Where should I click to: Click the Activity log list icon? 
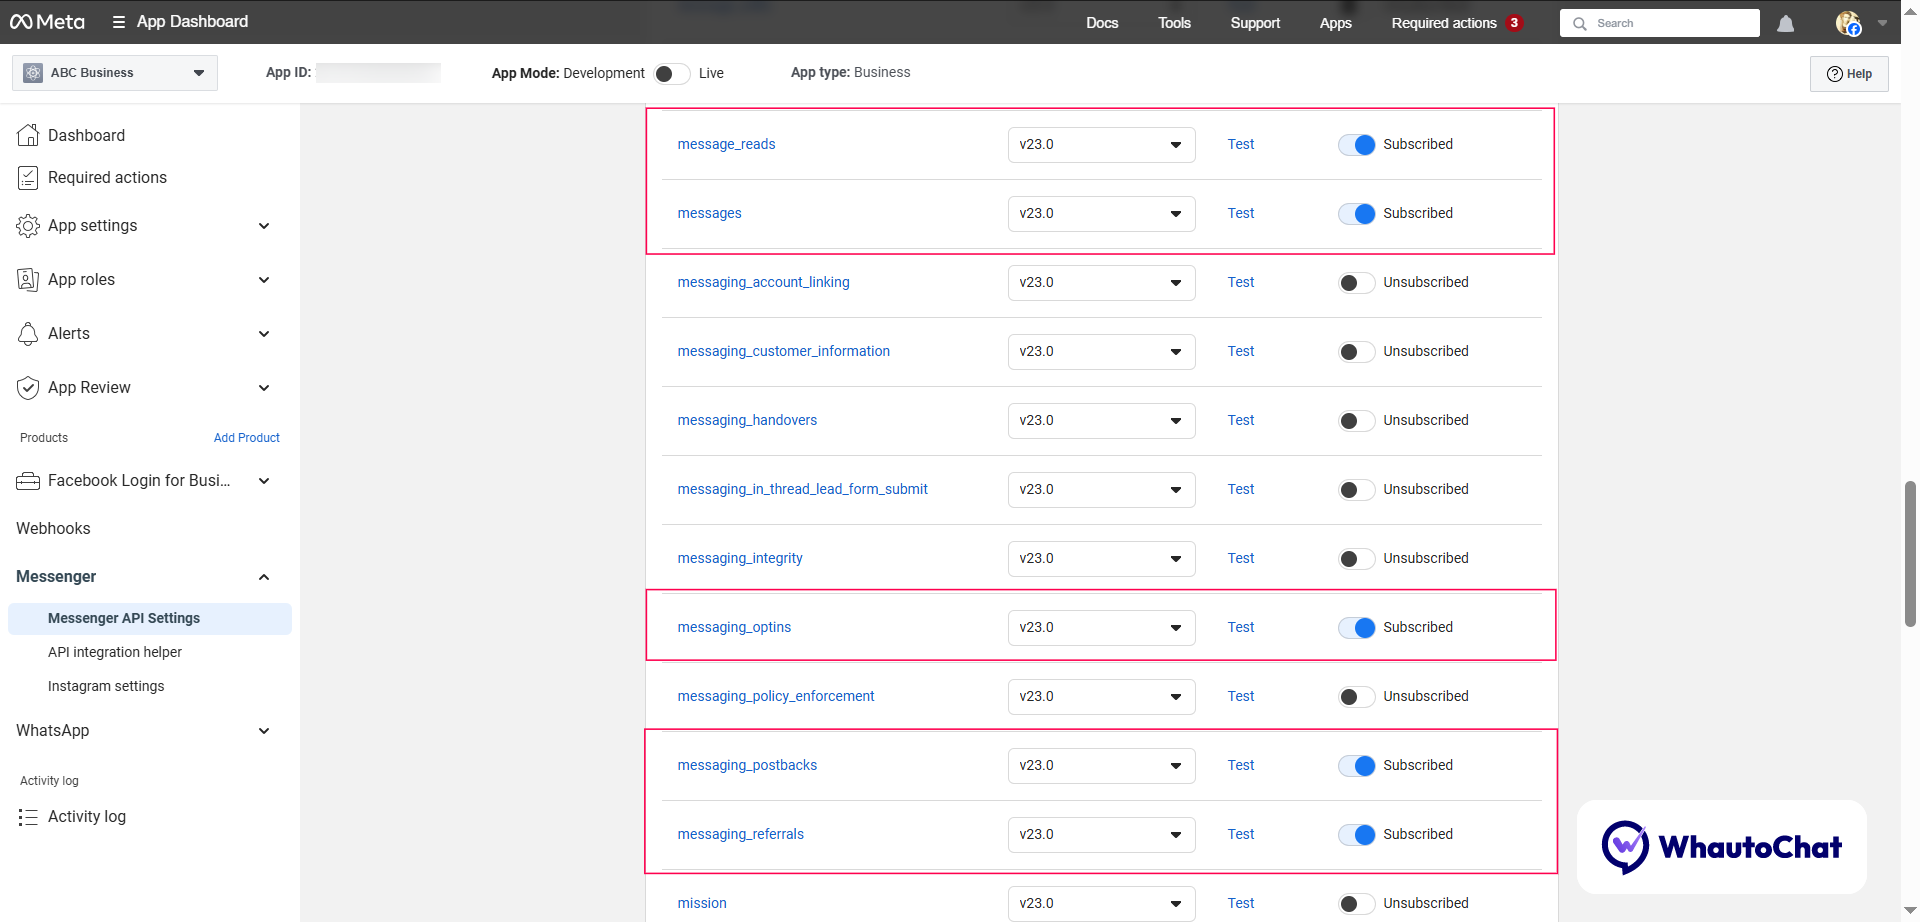(x=28, y=816)
